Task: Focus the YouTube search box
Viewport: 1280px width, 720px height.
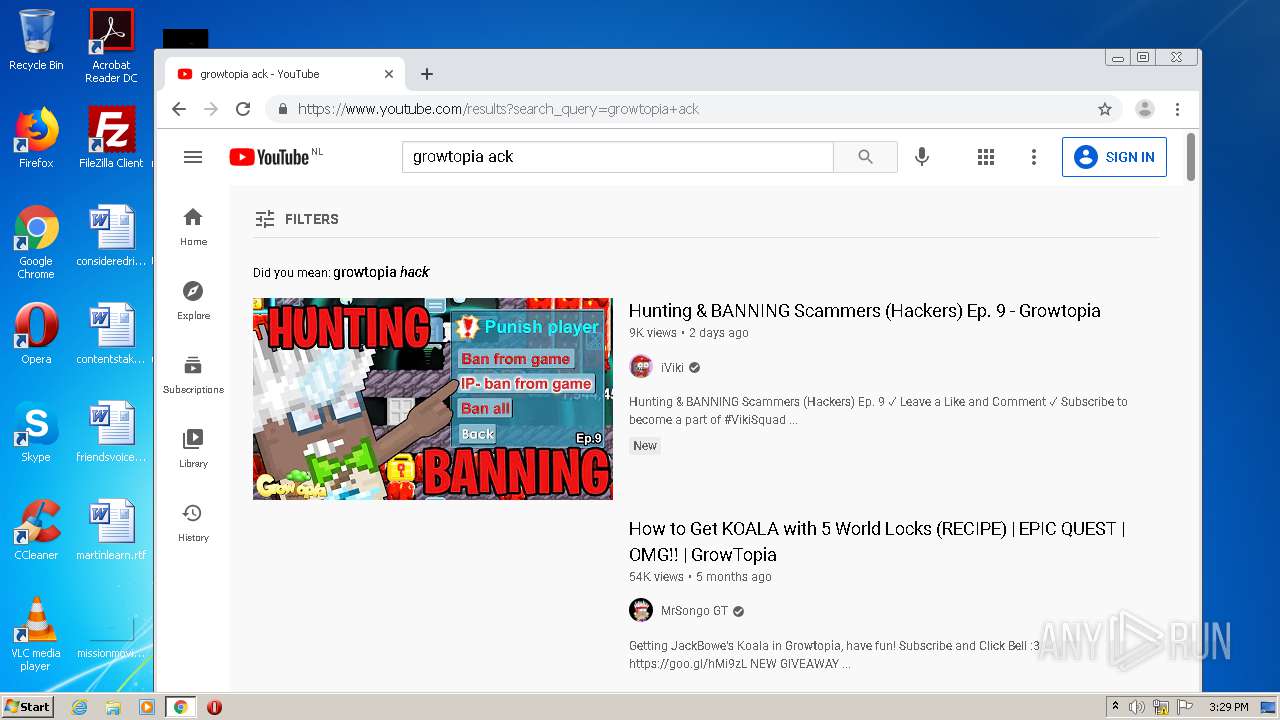Action: pyautogui.click(x=617, y=157)
